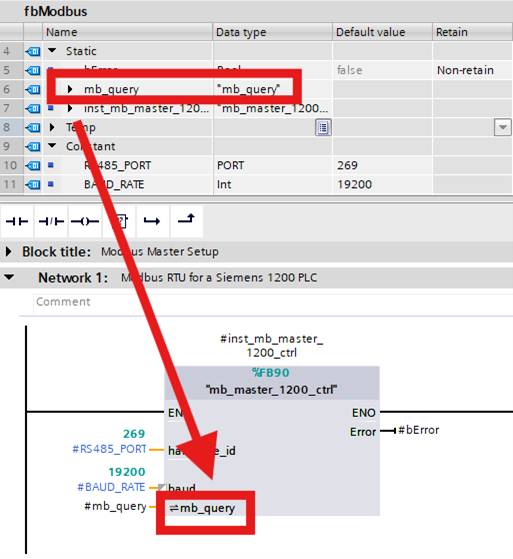This screenshot has height=559, width=513.
Task: Select the PORT data type cell
Action: click(273, 165)
